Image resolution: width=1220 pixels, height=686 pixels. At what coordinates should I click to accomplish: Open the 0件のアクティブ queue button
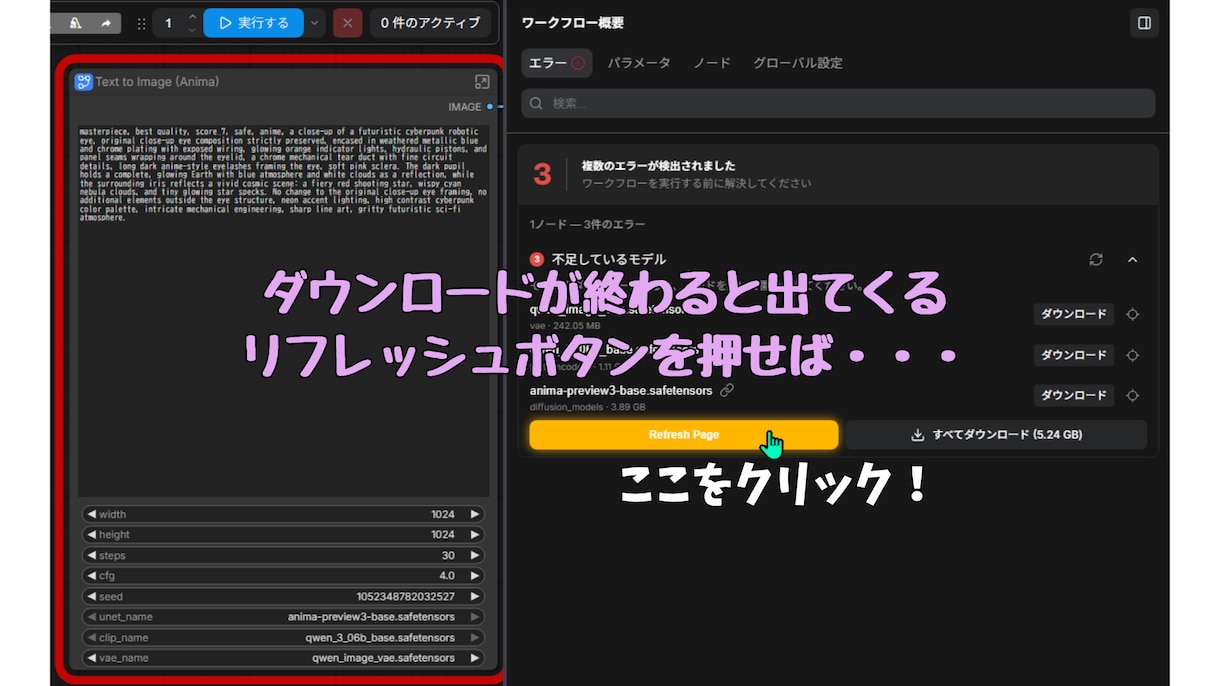430,23
